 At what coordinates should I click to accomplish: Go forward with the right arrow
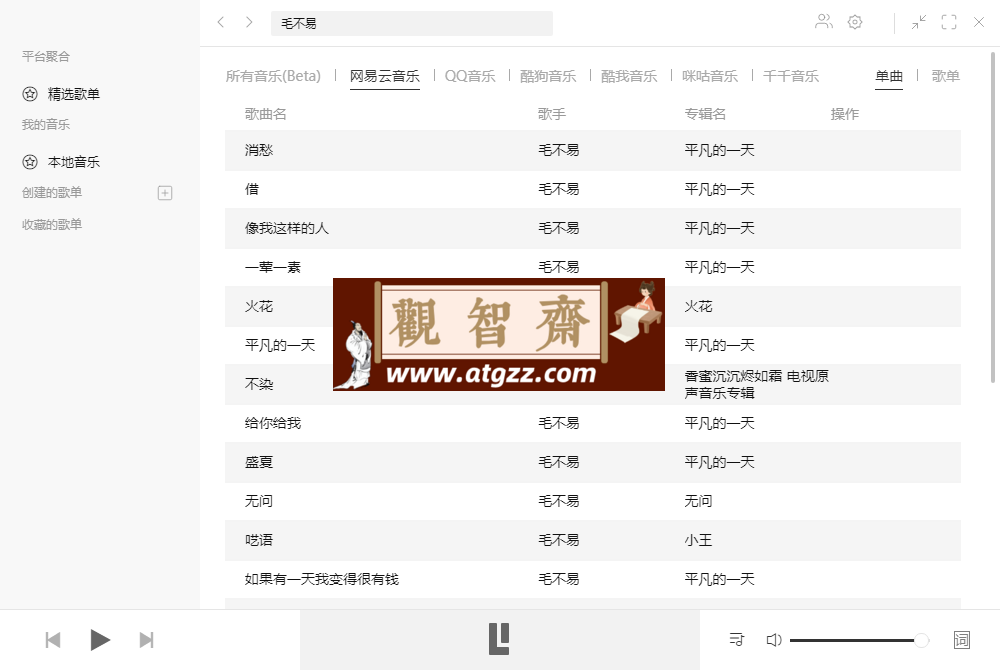(x=249, y=22)
